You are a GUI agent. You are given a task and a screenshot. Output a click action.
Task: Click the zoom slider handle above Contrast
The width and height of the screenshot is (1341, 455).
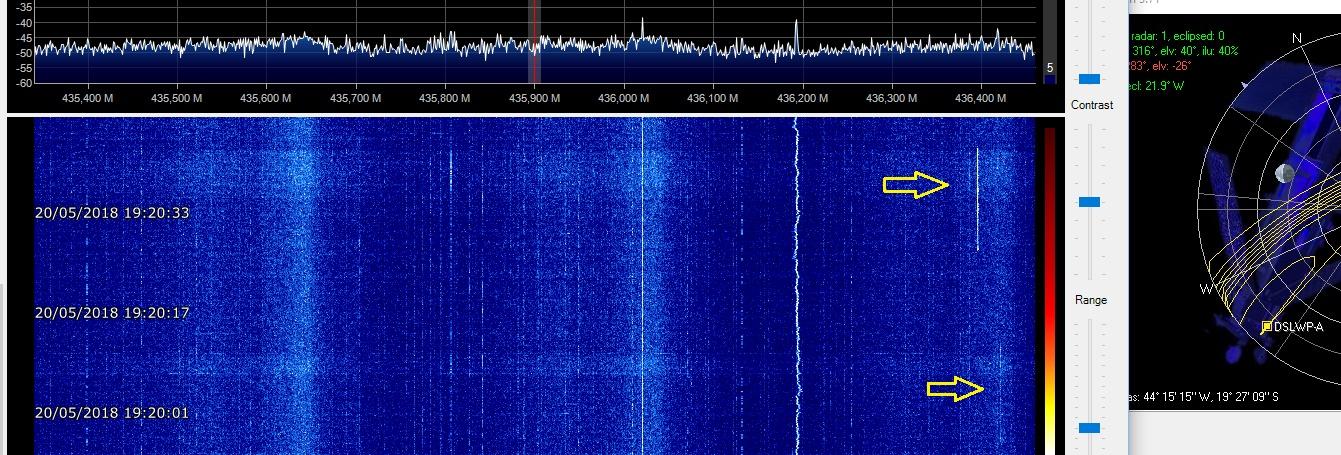pos(1090,78)
